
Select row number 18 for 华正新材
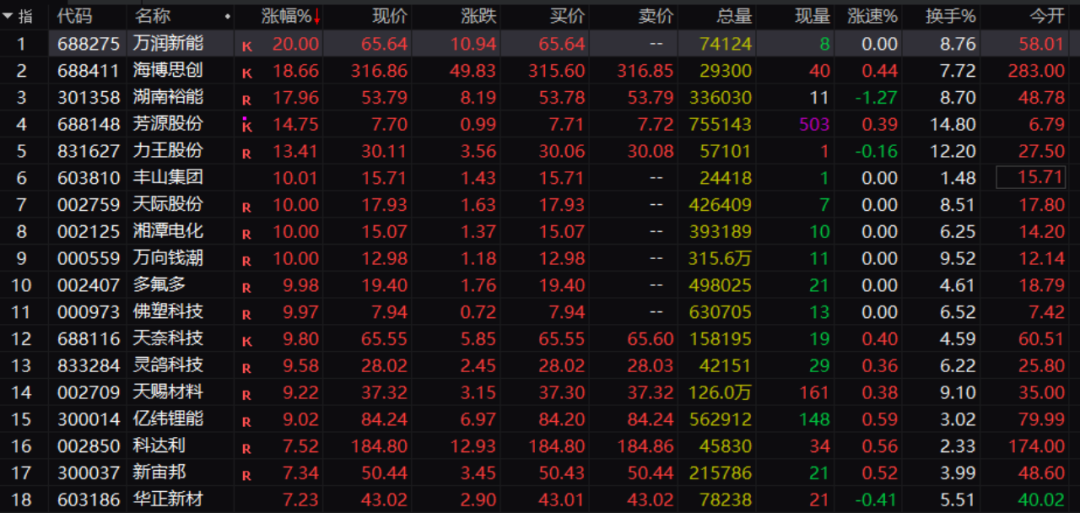coord(22,498)
